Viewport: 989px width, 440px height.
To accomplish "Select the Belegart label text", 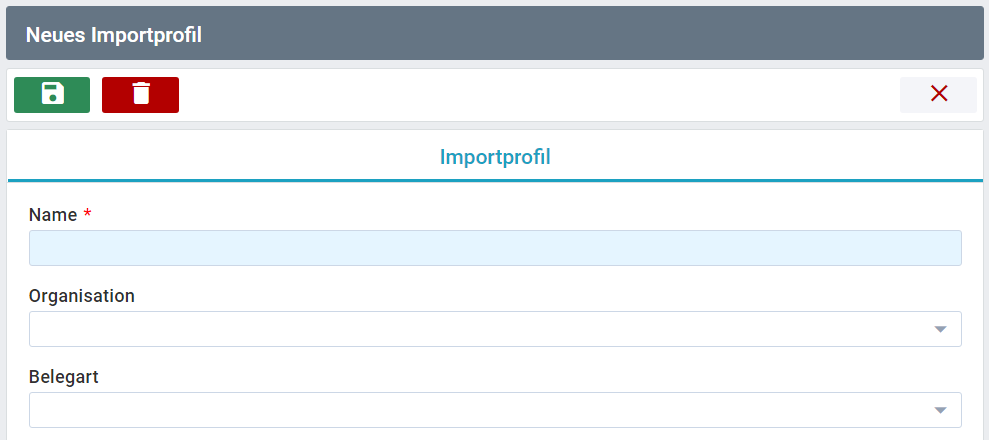I will (64, 378).
